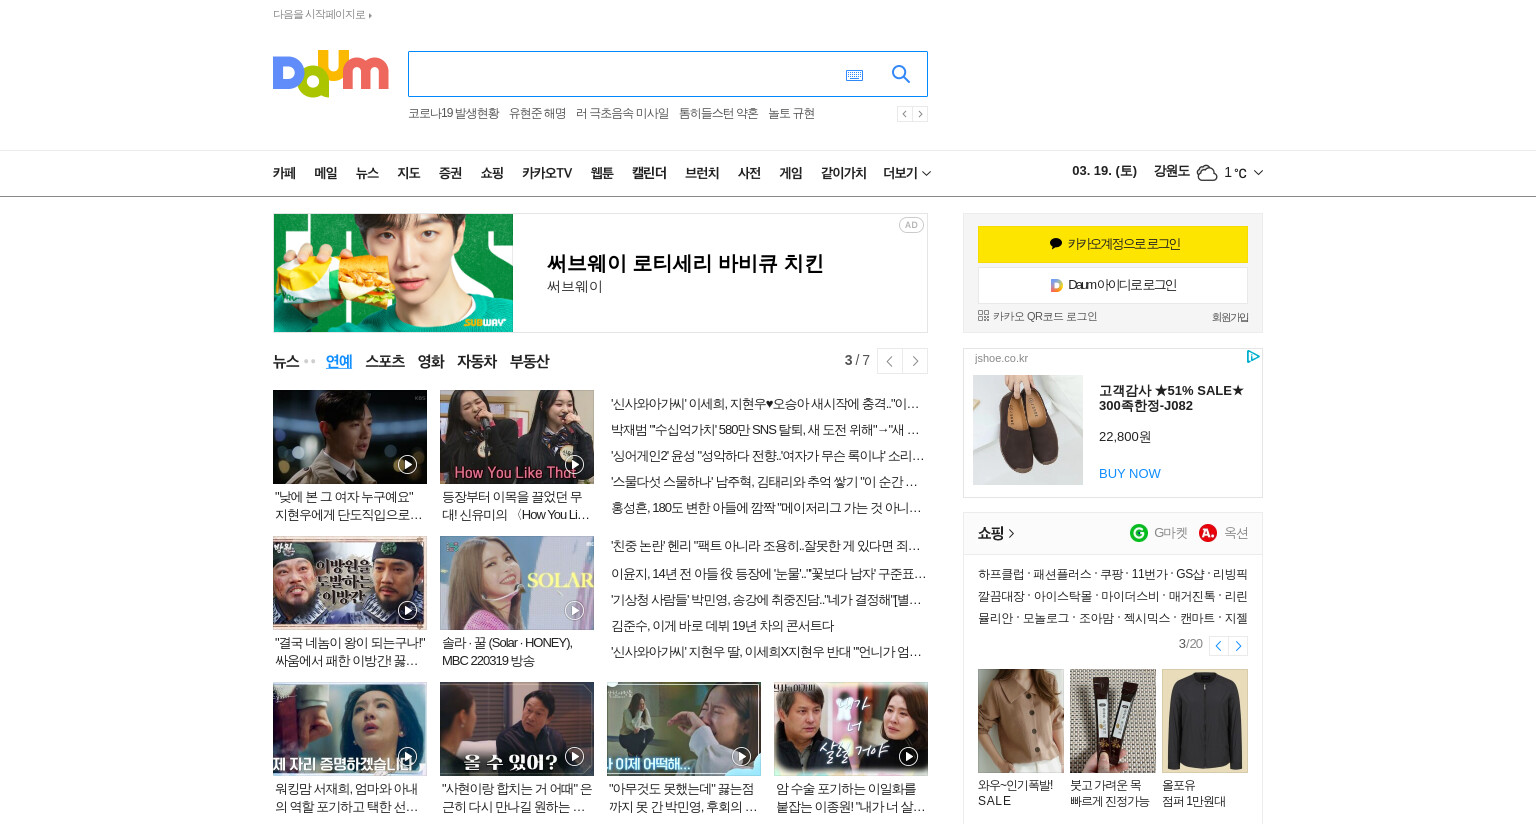Click the cloudy weather icon
Screen dimensions: 1536x824
click(x=1207, y=173)
